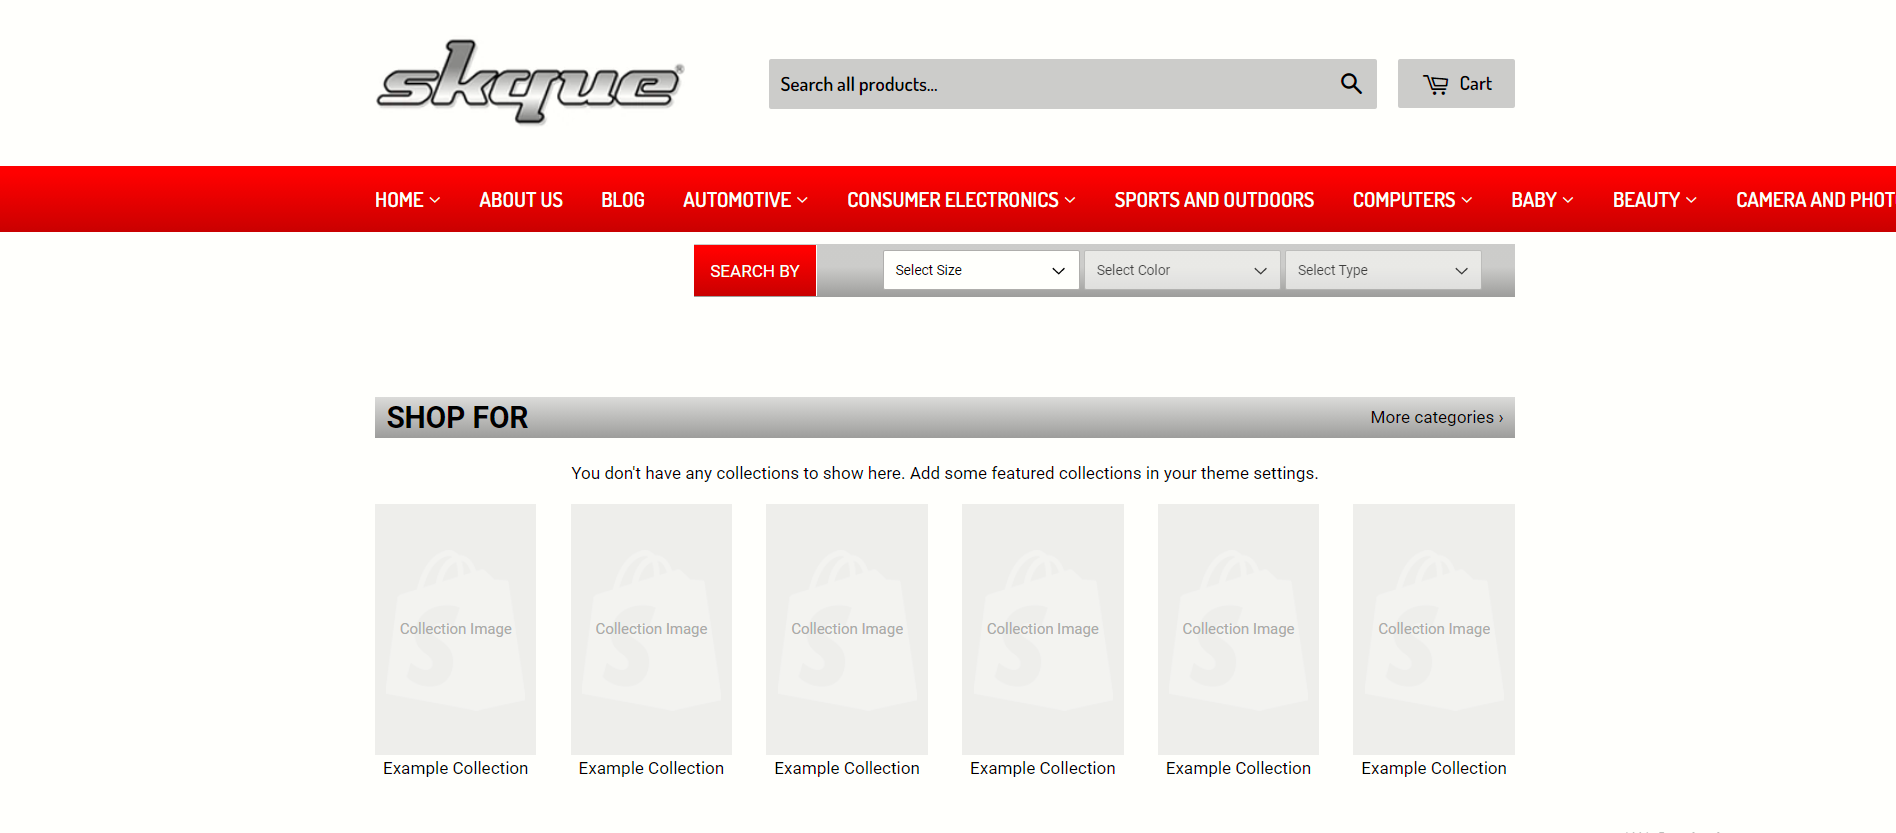Screen dimensions: 1896x833
Task: Expand the Baby menu
Action: pyautogui.click(x=1542, y=200)
